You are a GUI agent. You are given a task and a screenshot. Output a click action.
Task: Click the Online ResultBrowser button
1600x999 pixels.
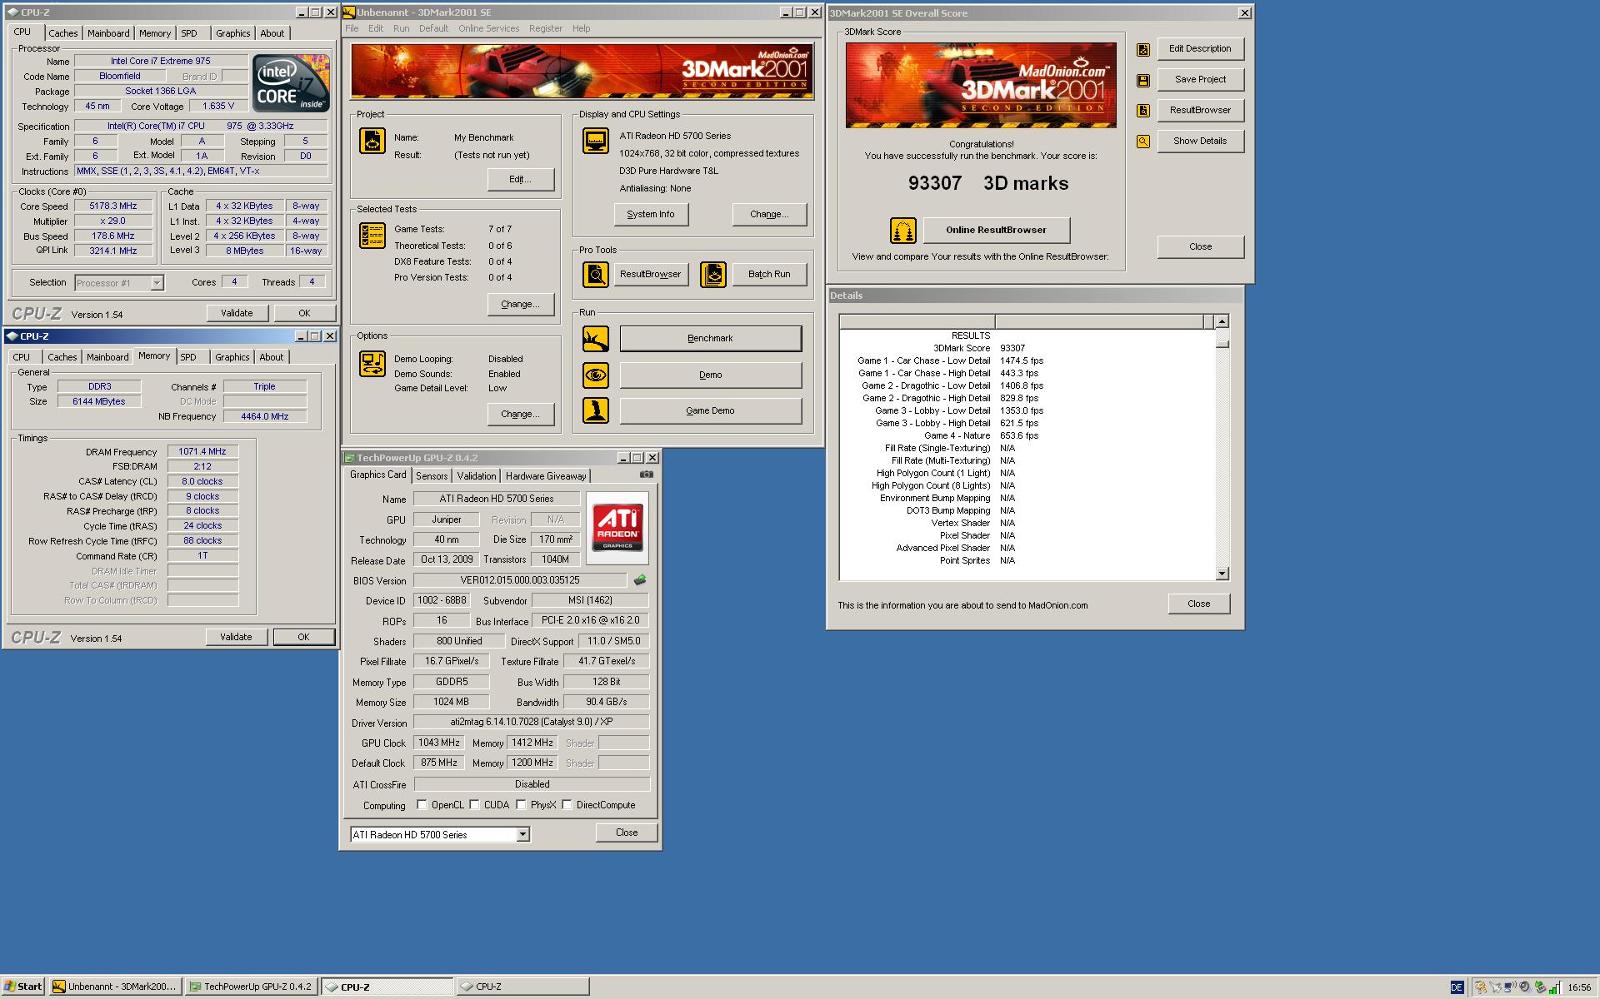[x=996, y=230]
